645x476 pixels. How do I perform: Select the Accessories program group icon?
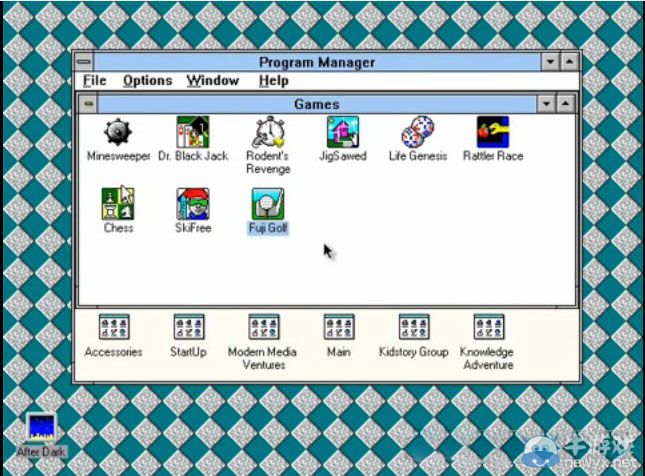point(114,327)
